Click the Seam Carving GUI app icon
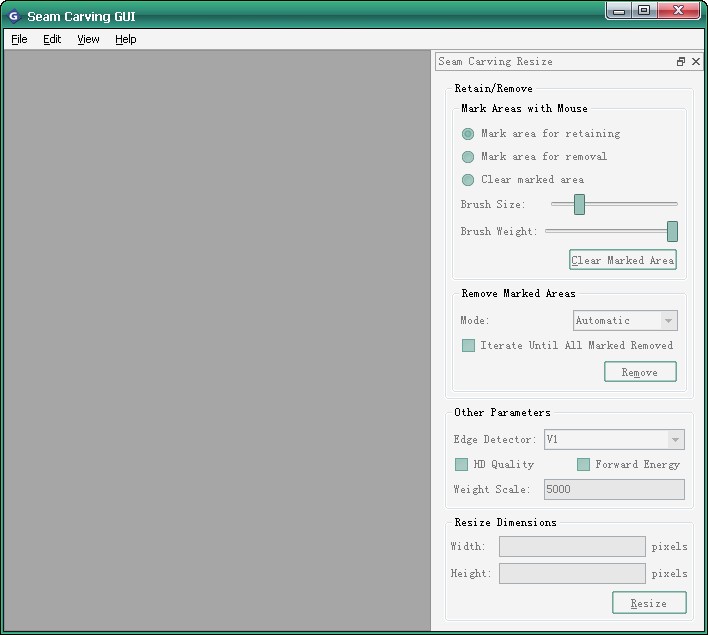Viewport: 708px width, 635px height. (x=14, y=17)
